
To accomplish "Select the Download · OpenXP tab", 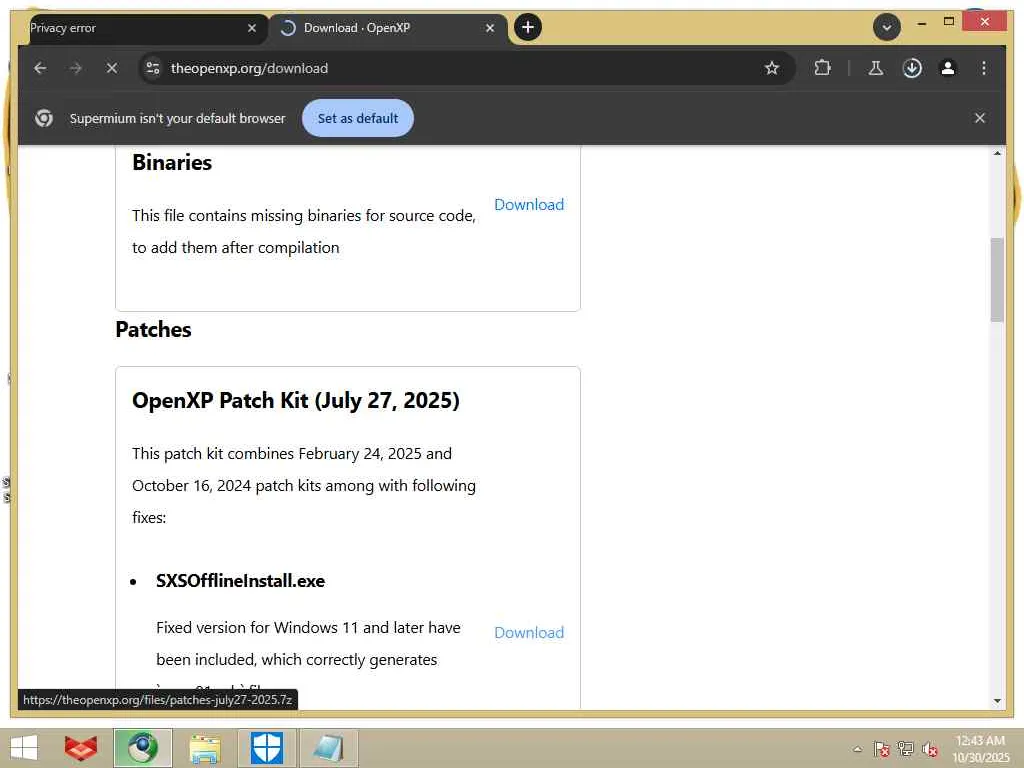I will pos(388,28).
